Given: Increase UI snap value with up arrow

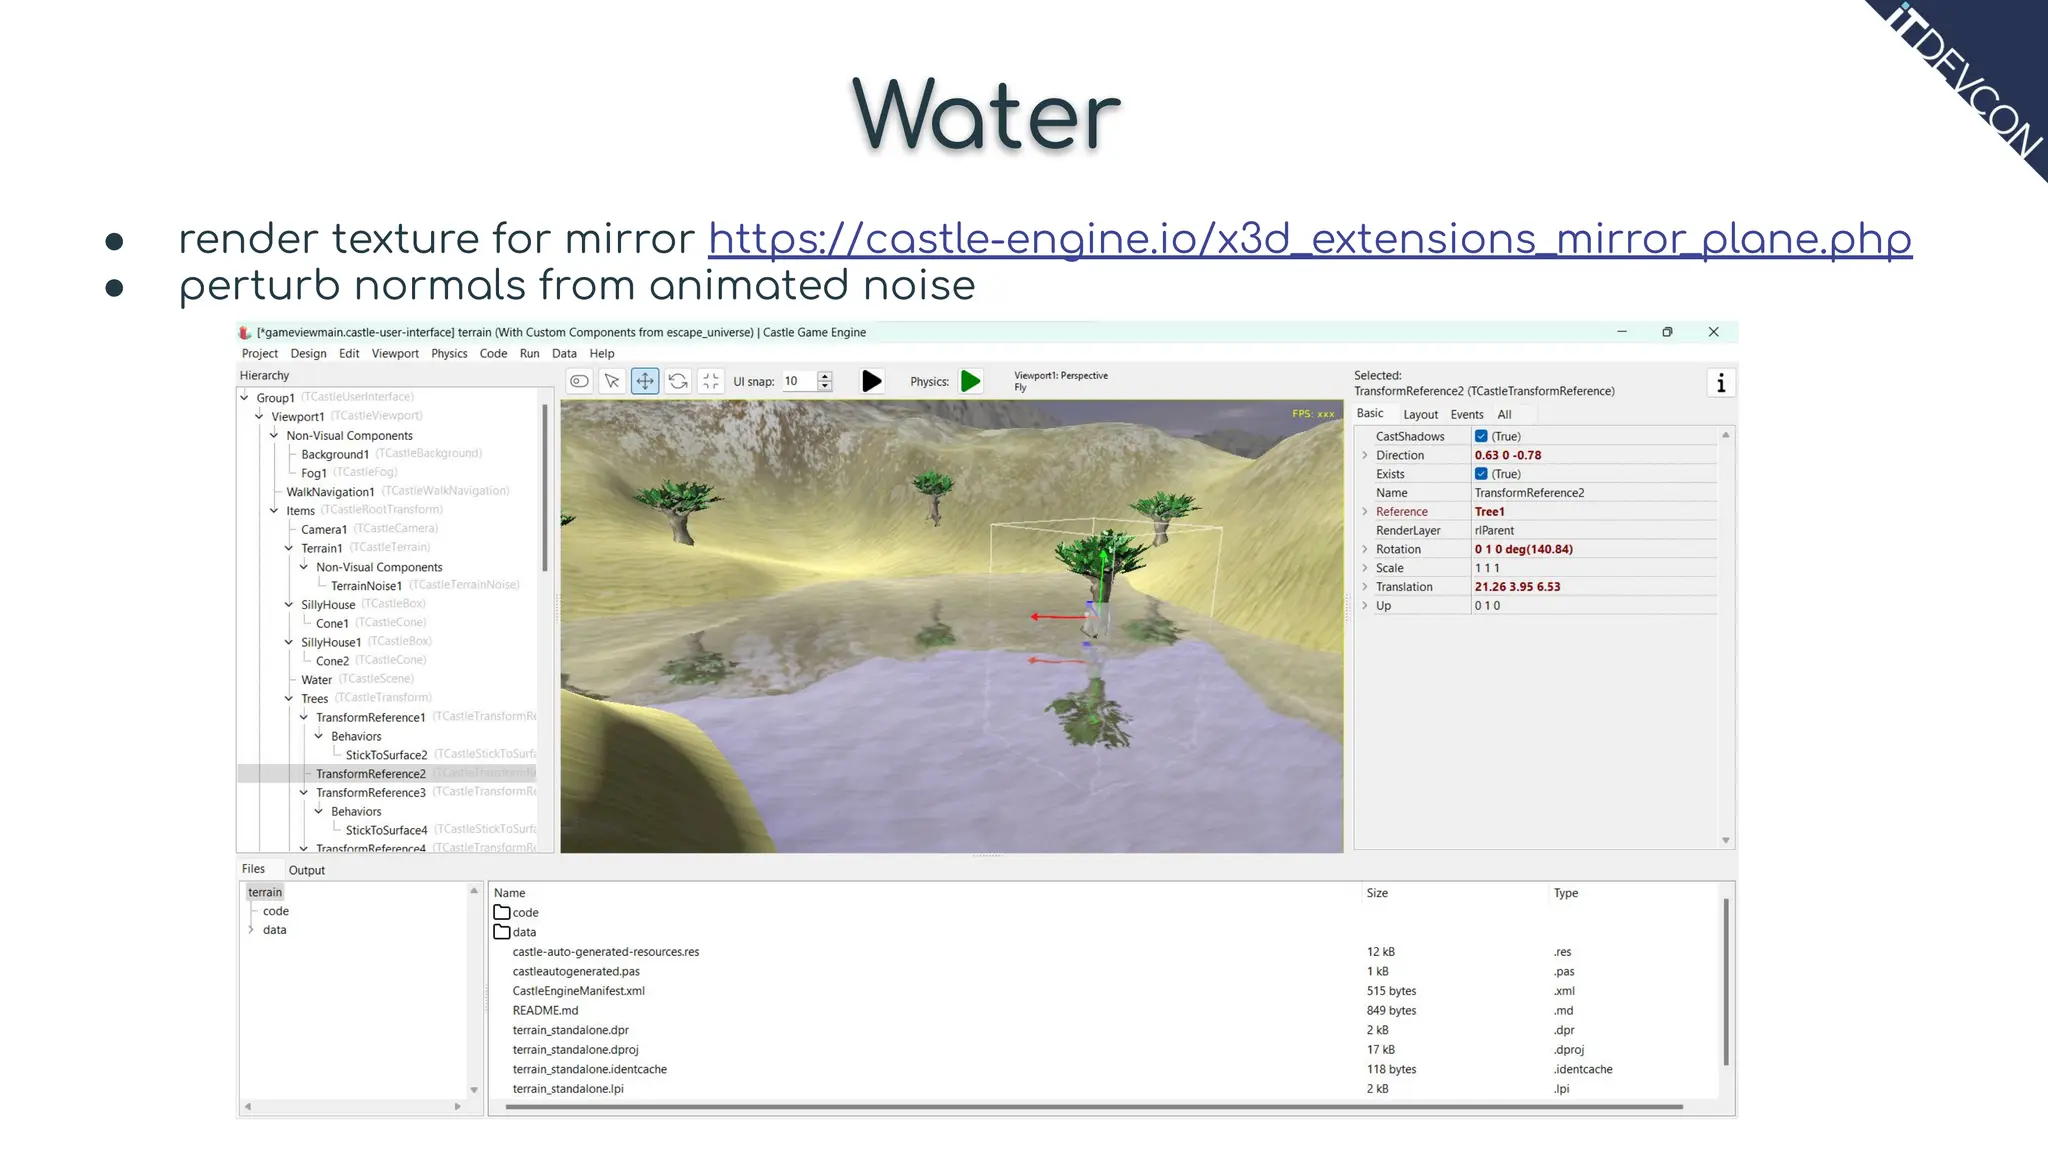Looking at the screenshot, I should (x=825, y=376).
